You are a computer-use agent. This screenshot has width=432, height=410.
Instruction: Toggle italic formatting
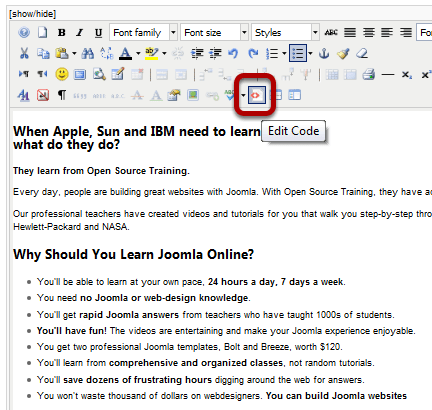point(79,33)
